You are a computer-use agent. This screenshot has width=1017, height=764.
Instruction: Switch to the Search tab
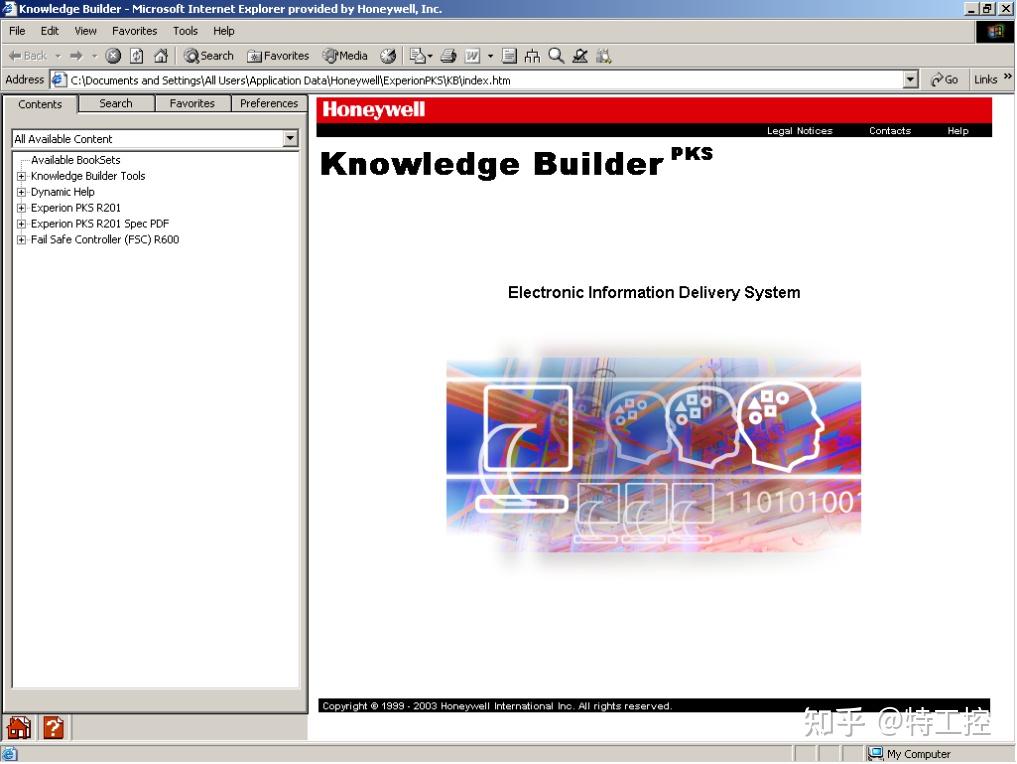[116, 103]
